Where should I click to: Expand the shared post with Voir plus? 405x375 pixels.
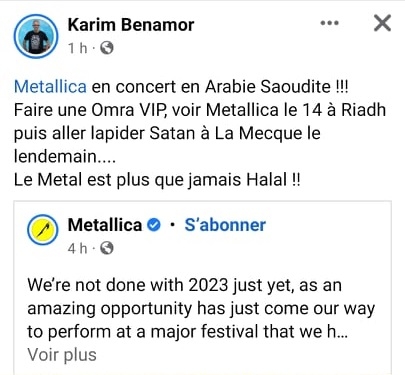click(x=62, y=355)
